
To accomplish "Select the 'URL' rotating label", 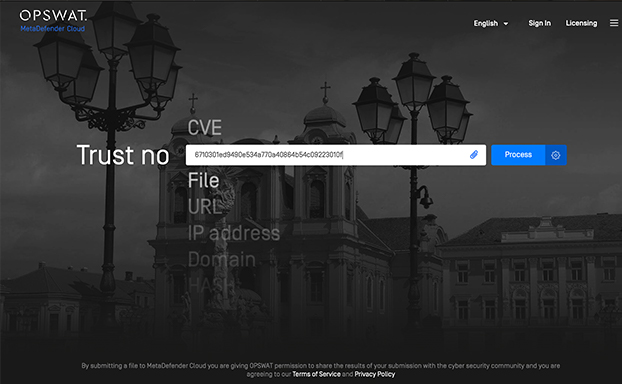I will [205, 207].
